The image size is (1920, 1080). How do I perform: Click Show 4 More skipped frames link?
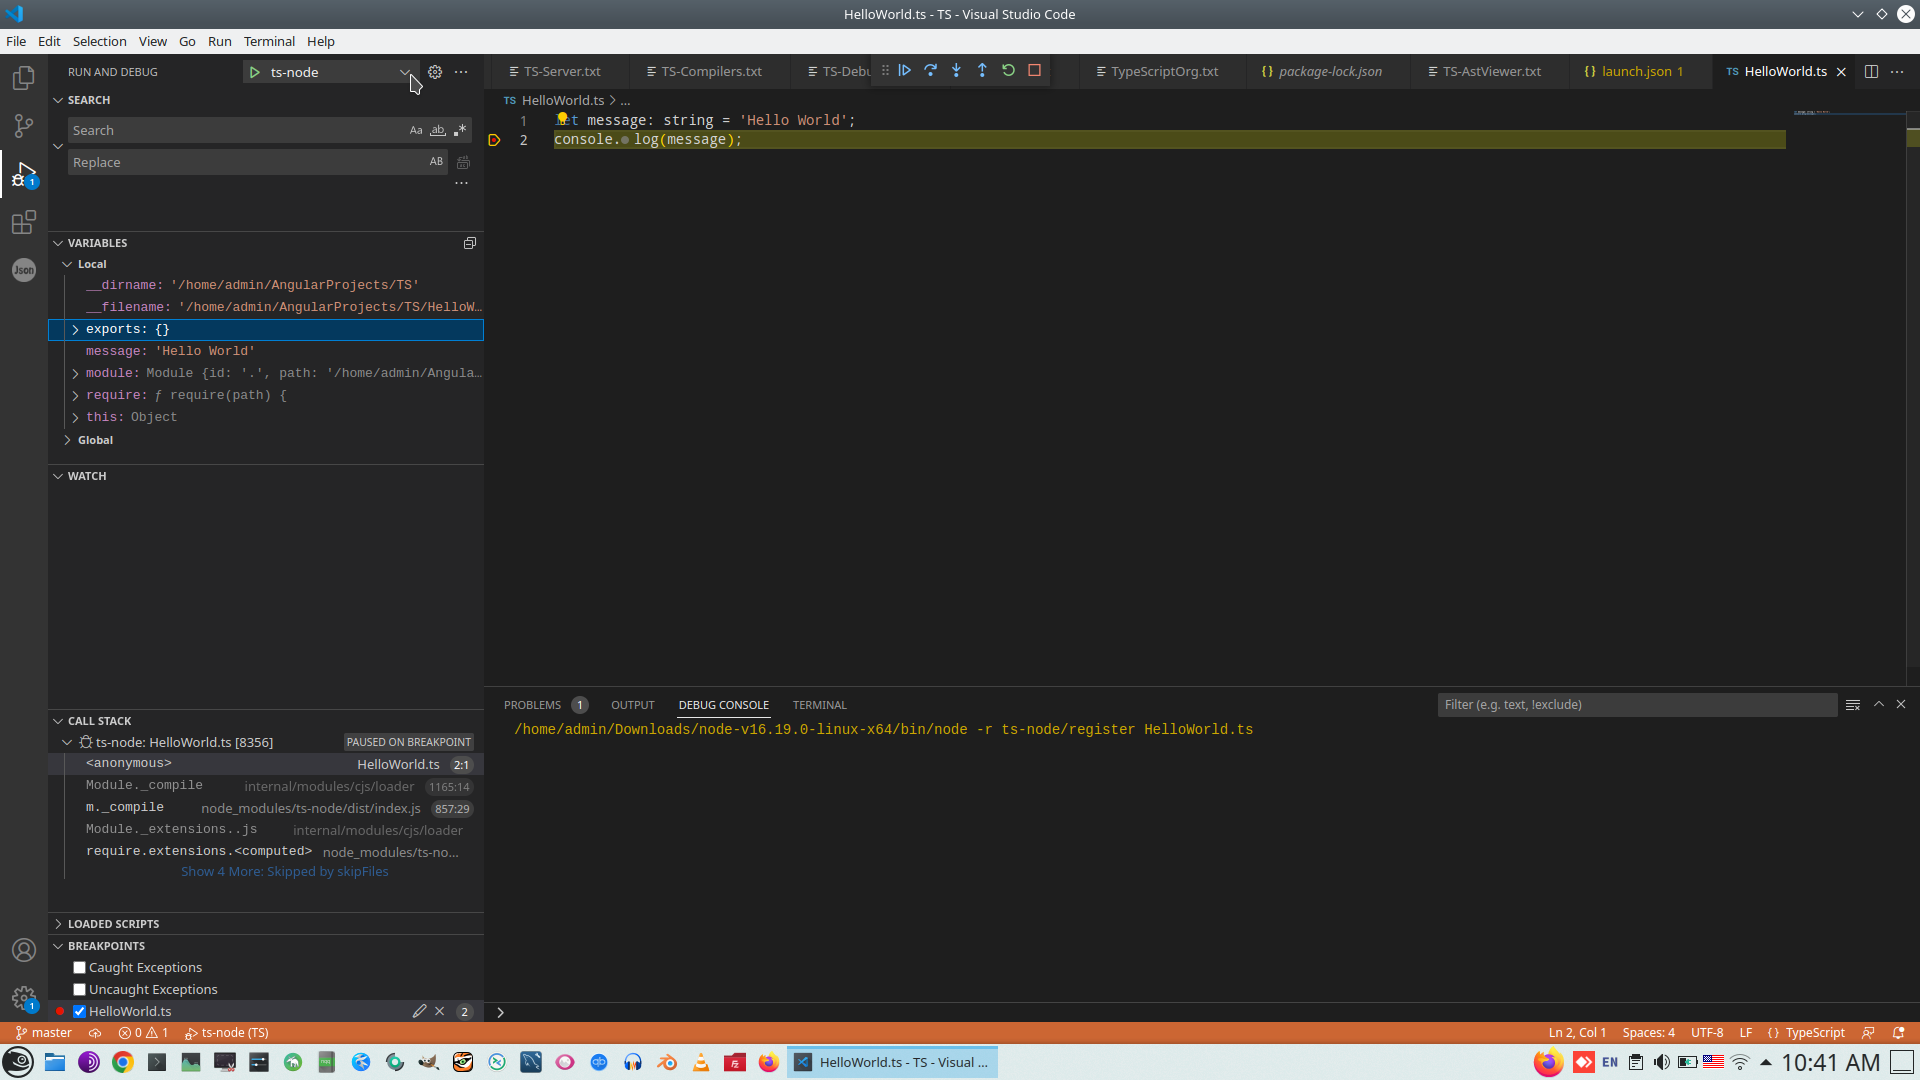click(x=284, y=872)
